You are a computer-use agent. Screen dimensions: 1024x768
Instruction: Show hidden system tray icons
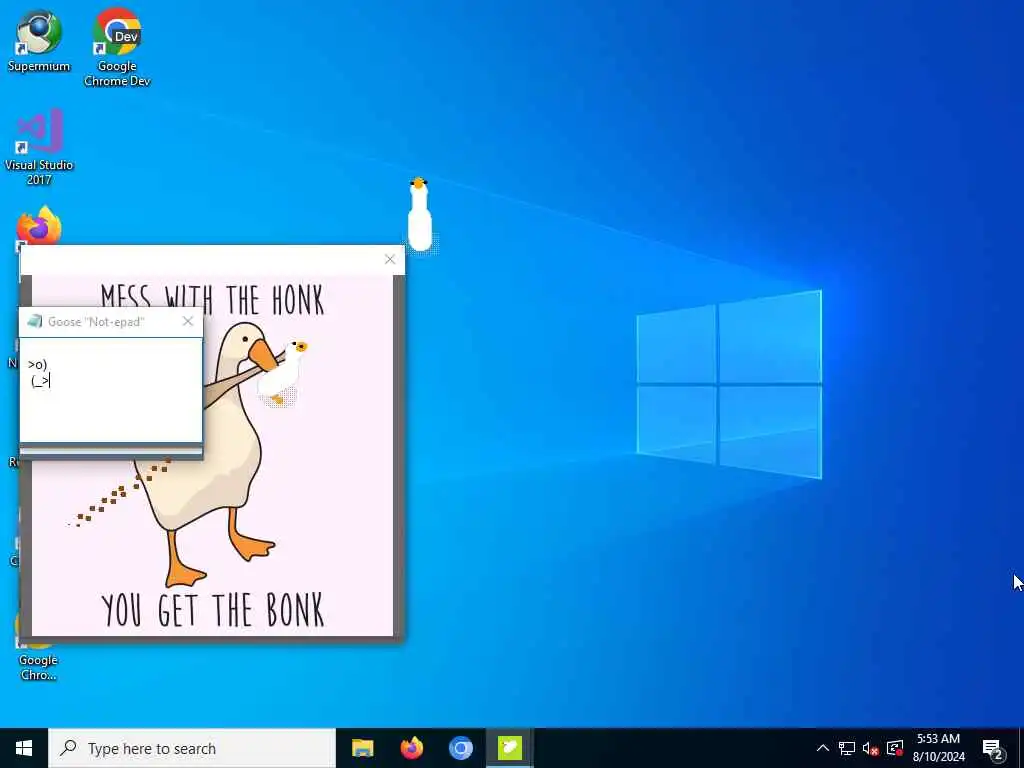click(x=823, y=748)
